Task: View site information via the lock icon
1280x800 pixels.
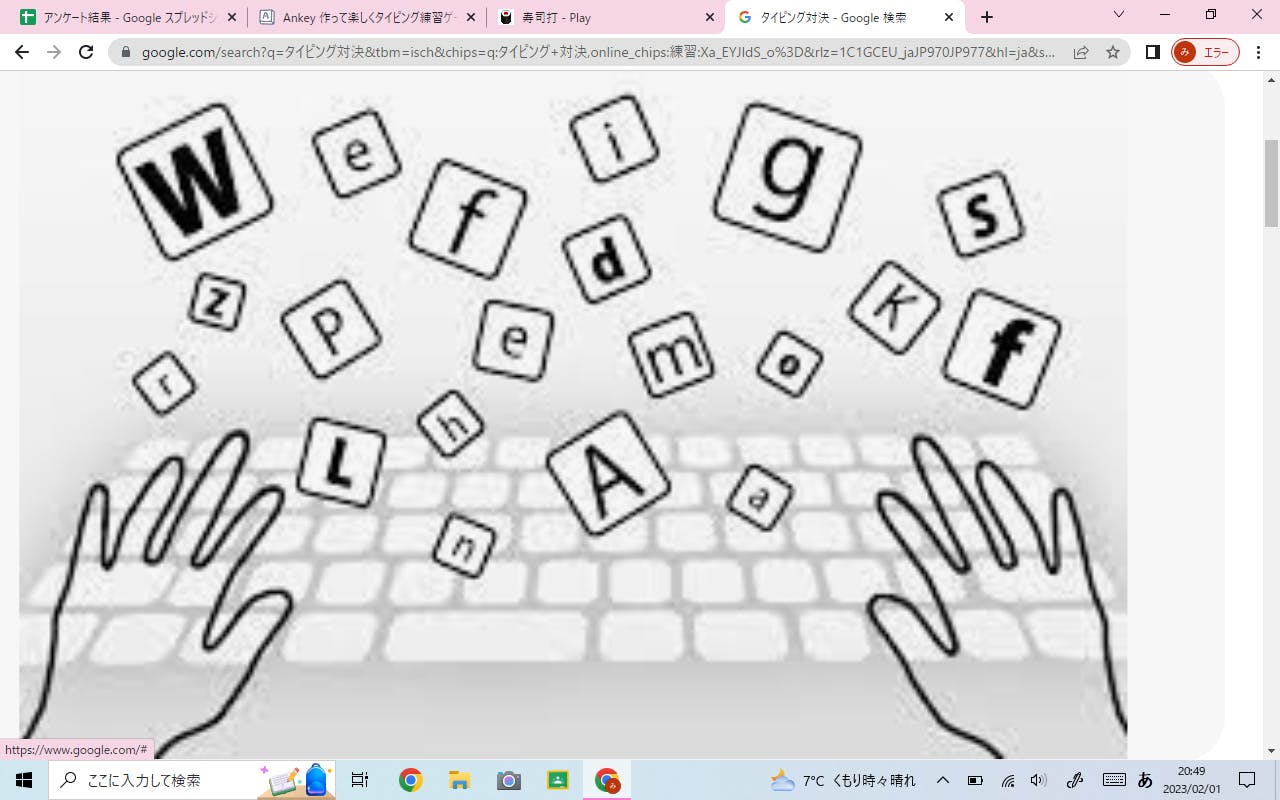Action: [x=126, y=52]
